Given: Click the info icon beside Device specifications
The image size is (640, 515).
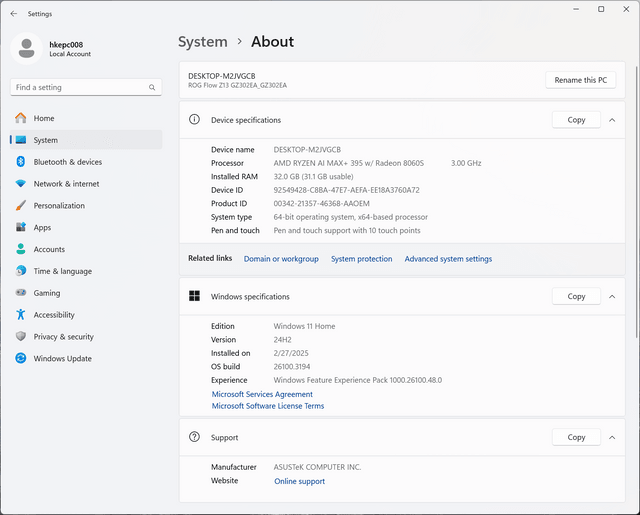Looking at the screenshot, I should pos(194,120).
